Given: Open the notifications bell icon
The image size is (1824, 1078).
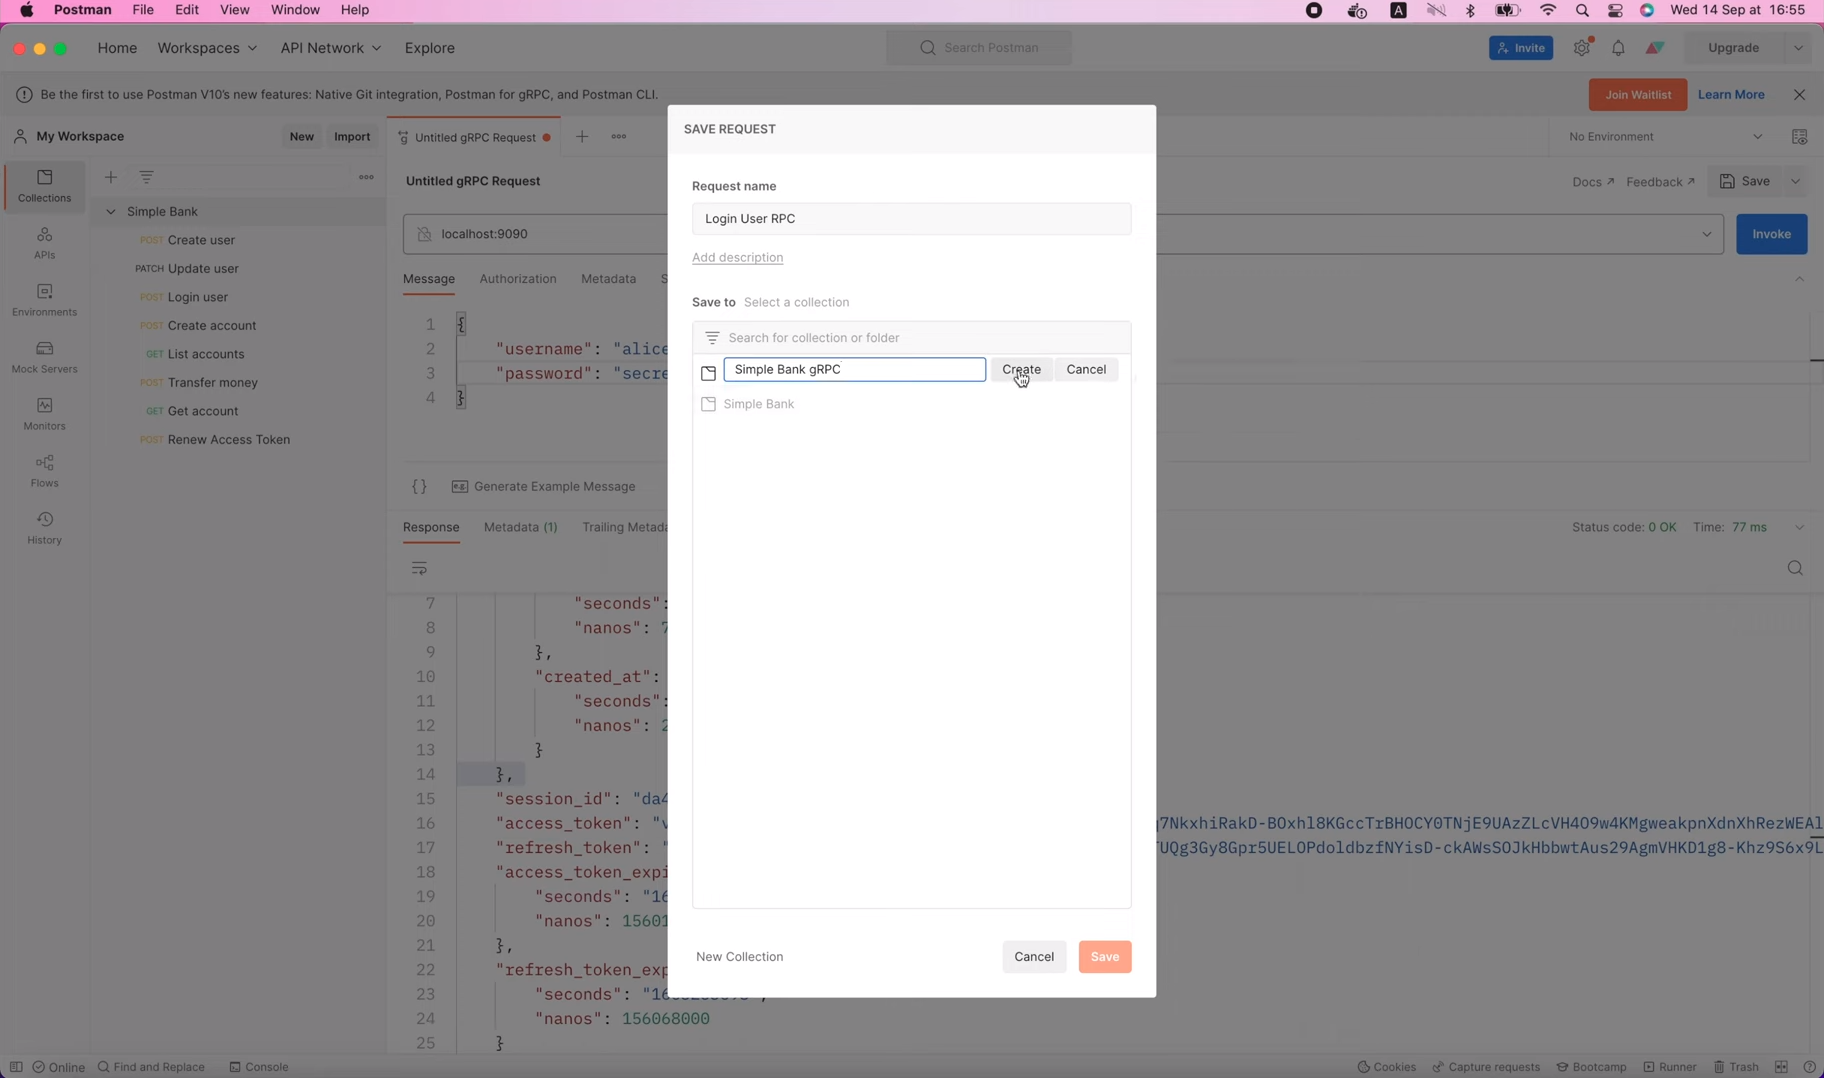Looking at the screenshot, I should click(x=1618, y=48).
